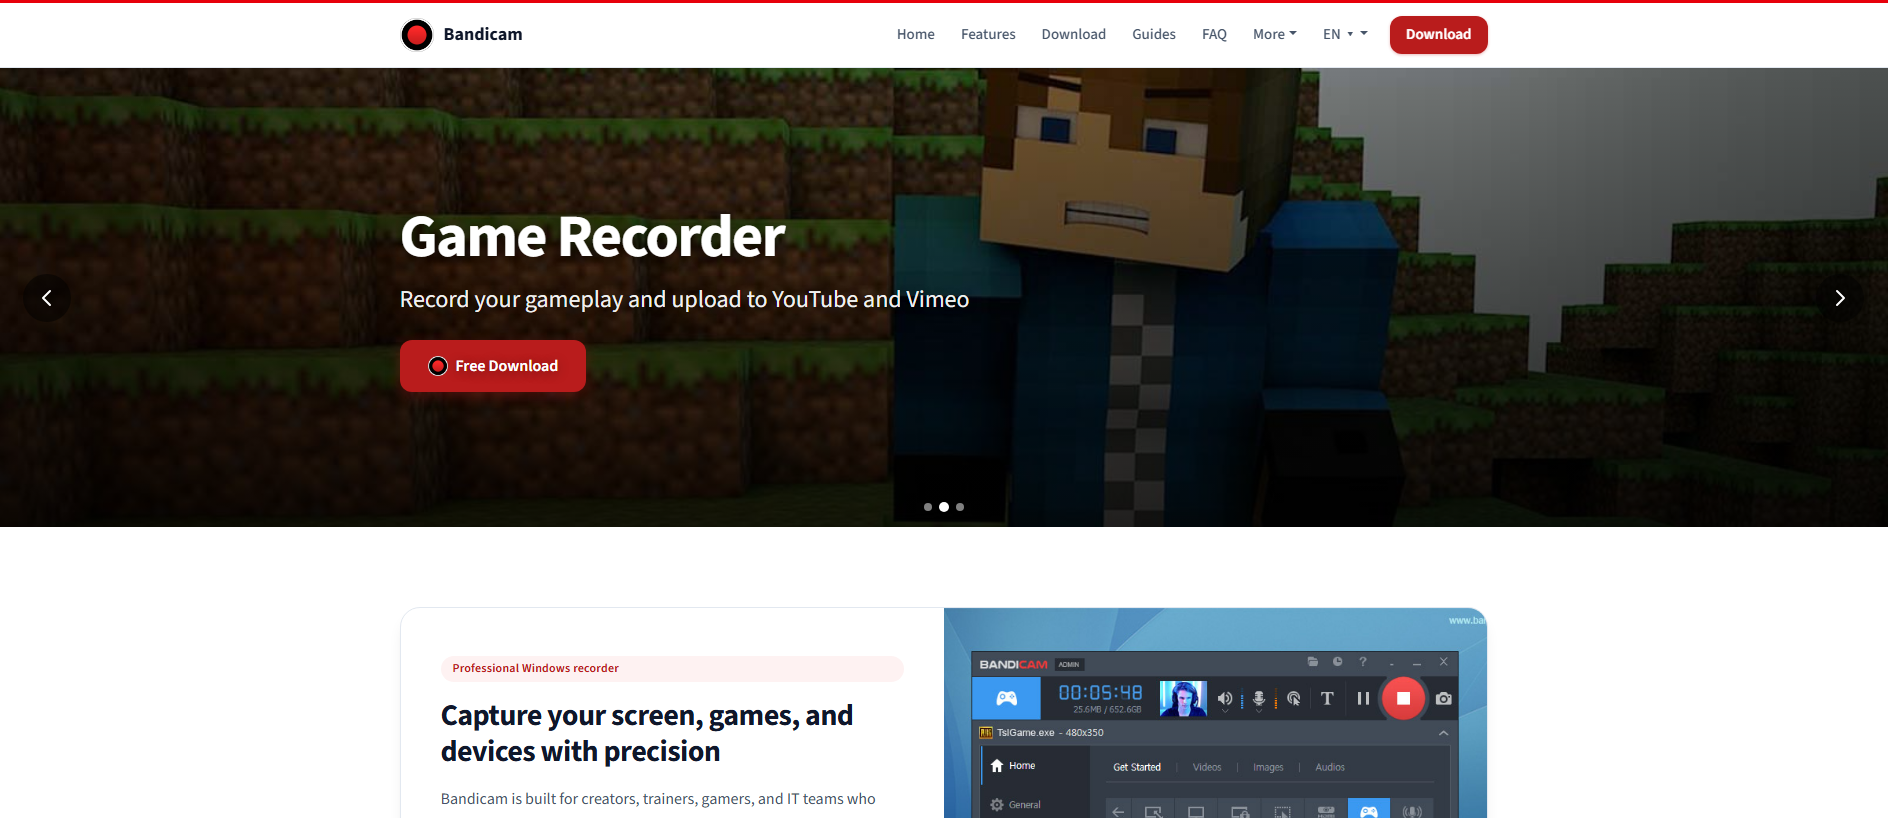Expand the More dropdown in navigation
Viewport: 1888px width, 818px height.
tap(1275, 34)
